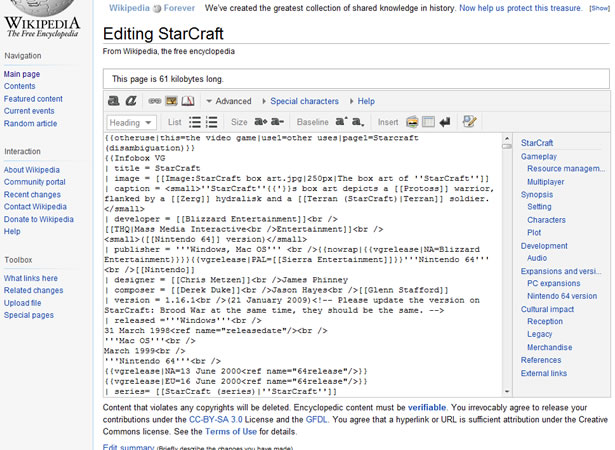615x450 pixels.
Task: Click the Wikipedia globe logo
Action: click(x=42, y=19)
